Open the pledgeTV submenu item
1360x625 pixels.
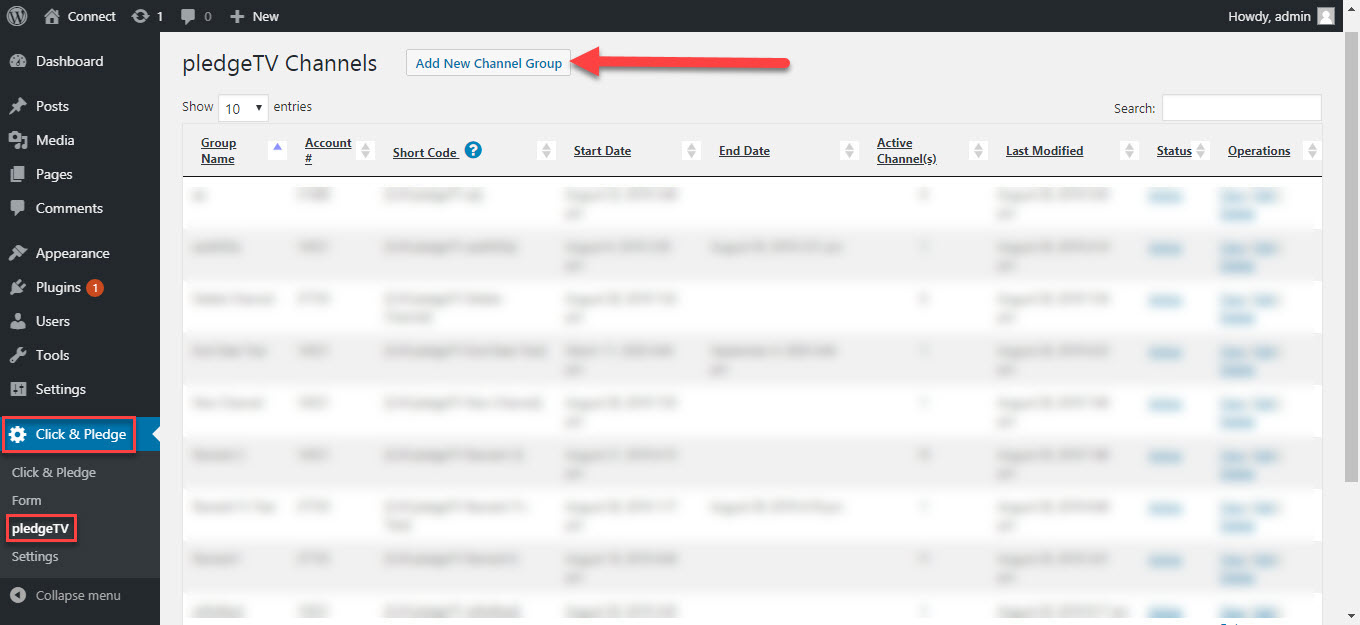41,528
